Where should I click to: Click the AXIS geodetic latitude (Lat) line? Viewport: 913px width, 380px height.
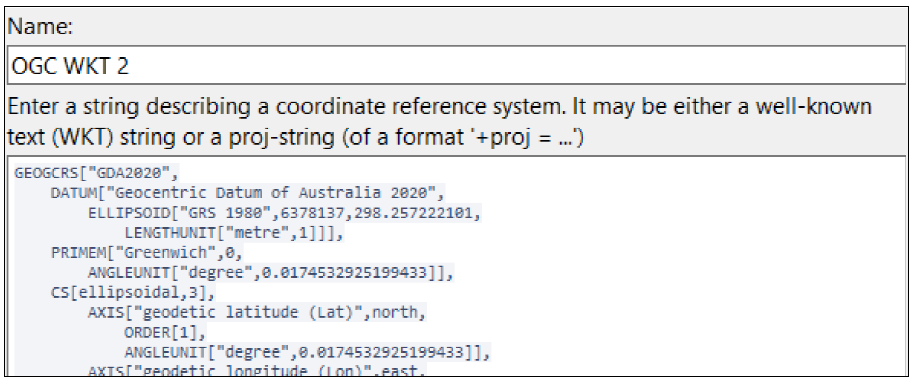[257, 313]
